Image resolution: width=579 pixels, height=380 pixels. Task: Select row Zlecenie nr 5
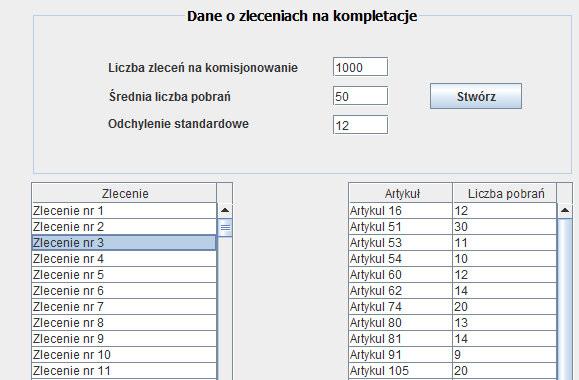click(x=124, y=274)
